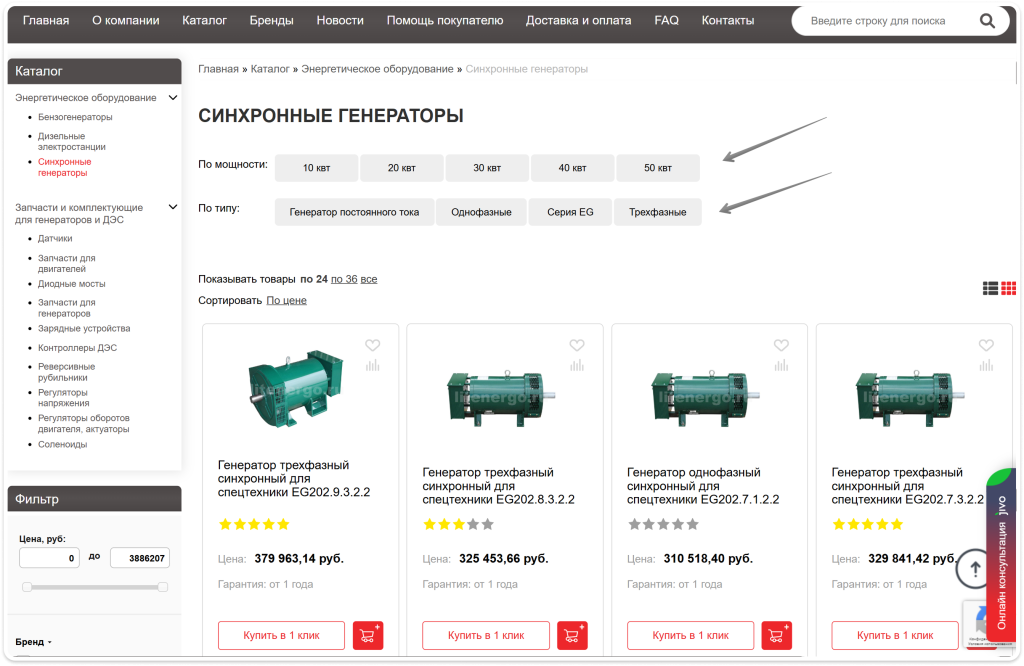The height and width of the screenshot is (666, 1024).
Task: Toggle favorite heart on EG202.7.3.2.2 generator
Action: click(986, 345)
